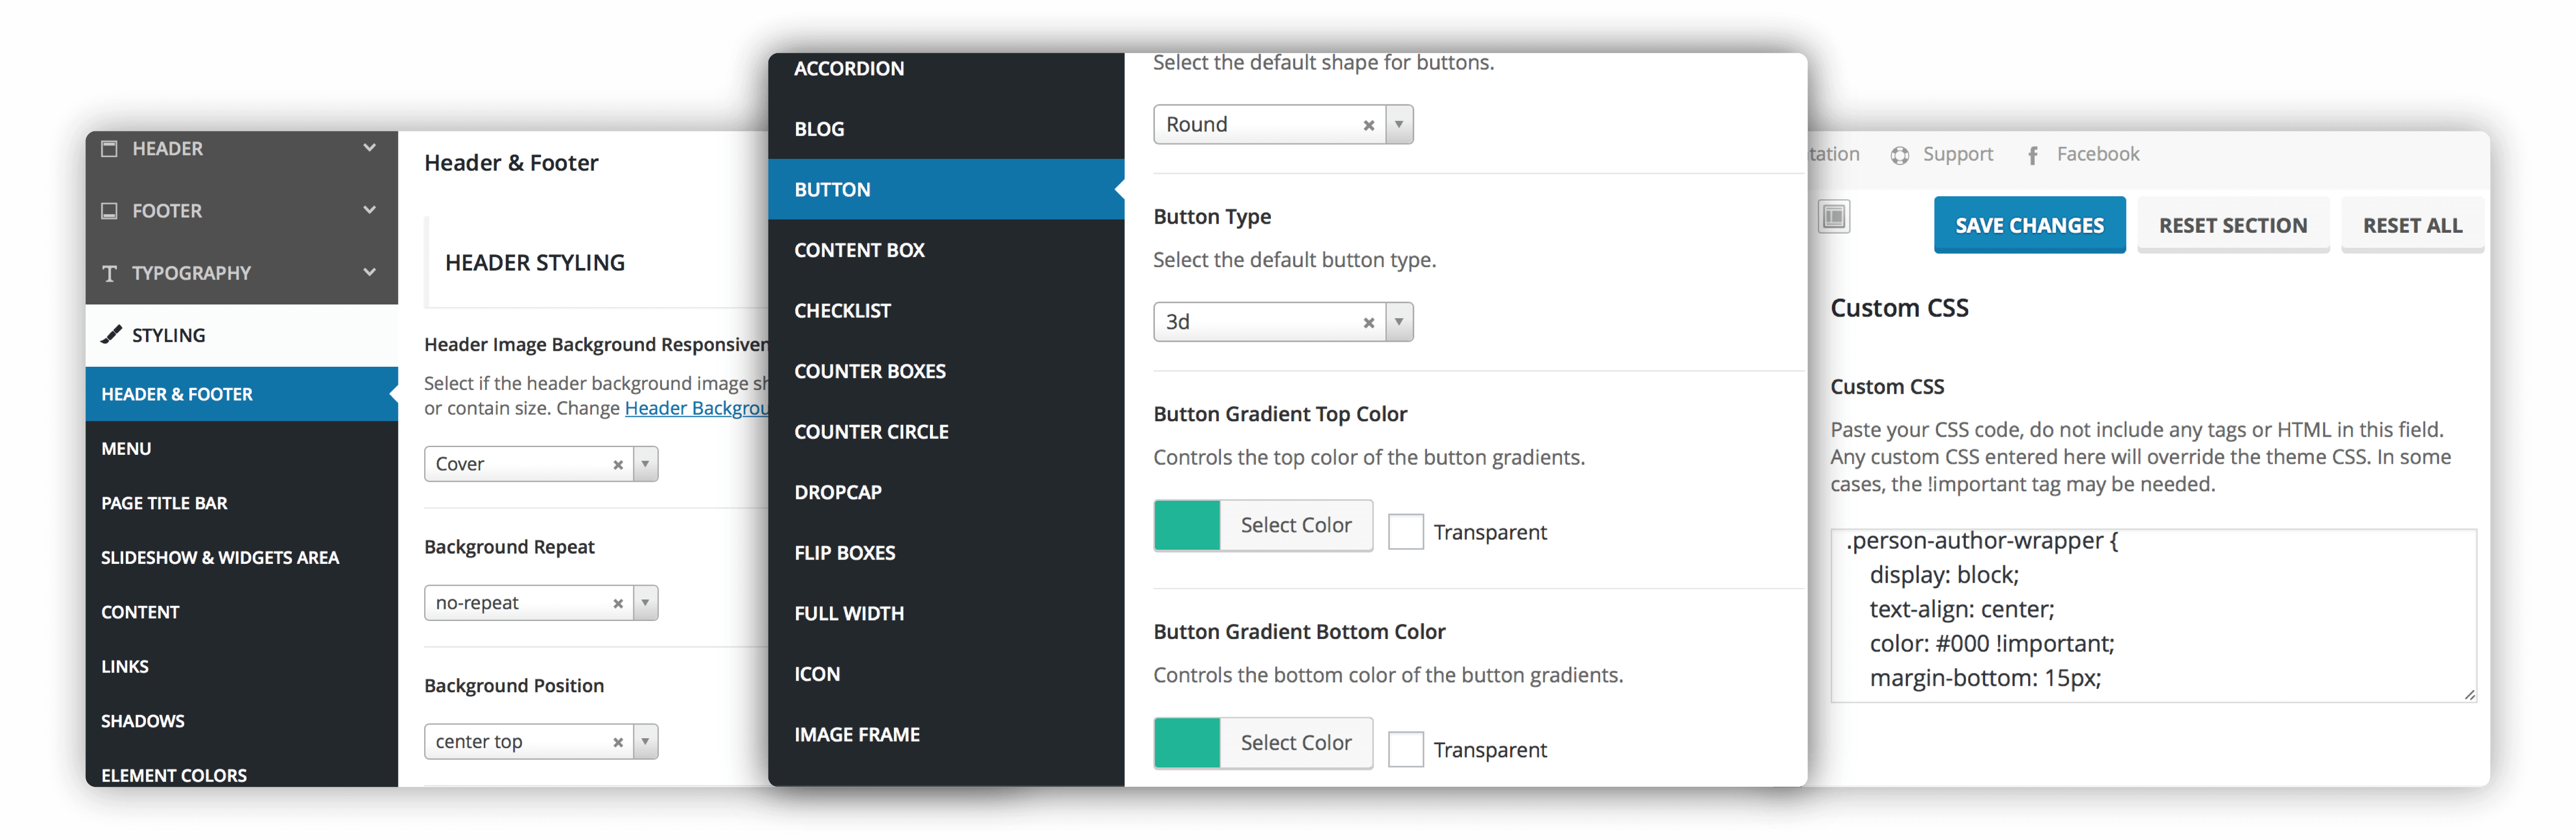Select Content Box in shortcode list
This screenshot has width=2576, height=840.
tap(946, 250)
